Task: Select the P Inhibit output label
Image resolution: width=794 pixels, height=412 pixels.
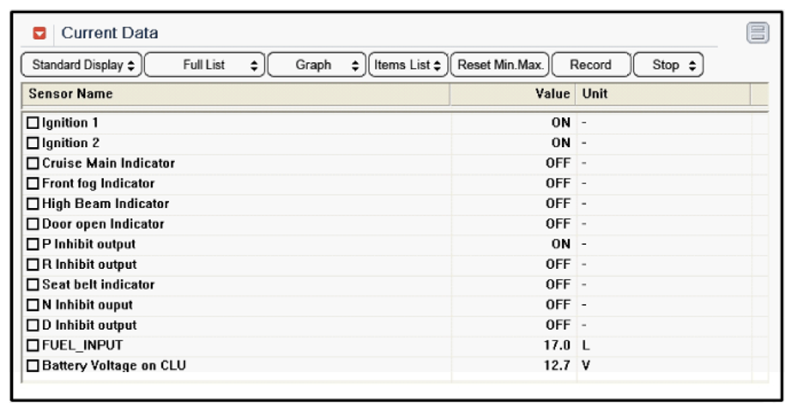Action: pyautogui.click(x=89, y=244)
